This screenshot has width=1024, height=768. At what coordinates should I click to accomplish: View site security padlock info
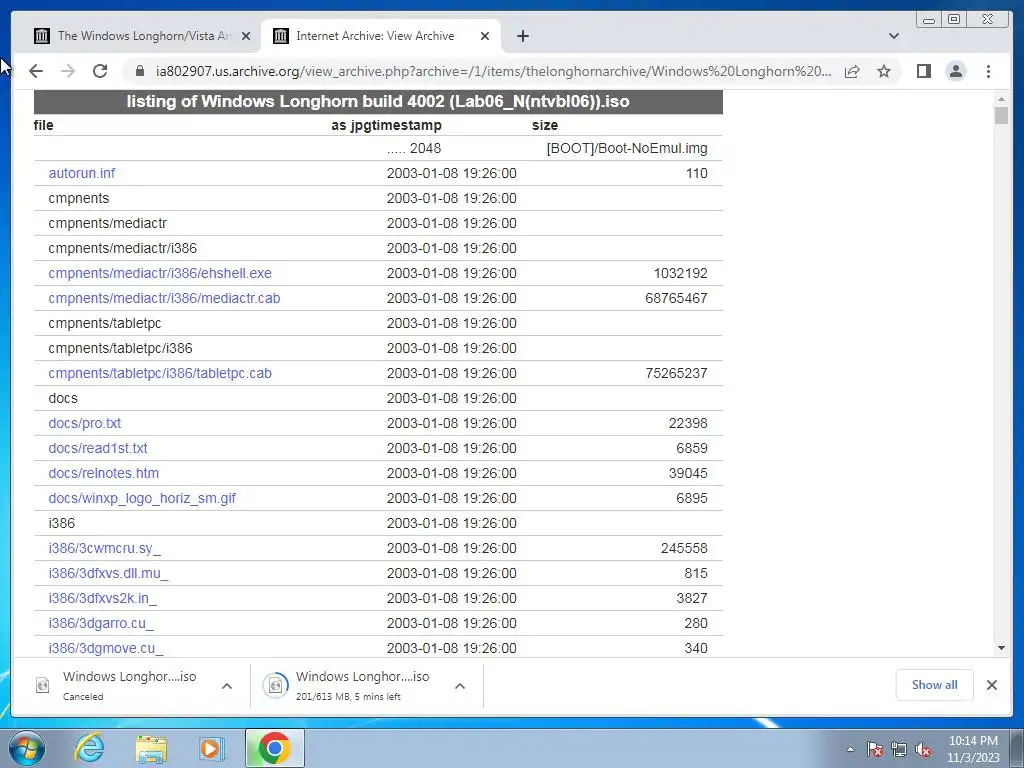point(139,71)
